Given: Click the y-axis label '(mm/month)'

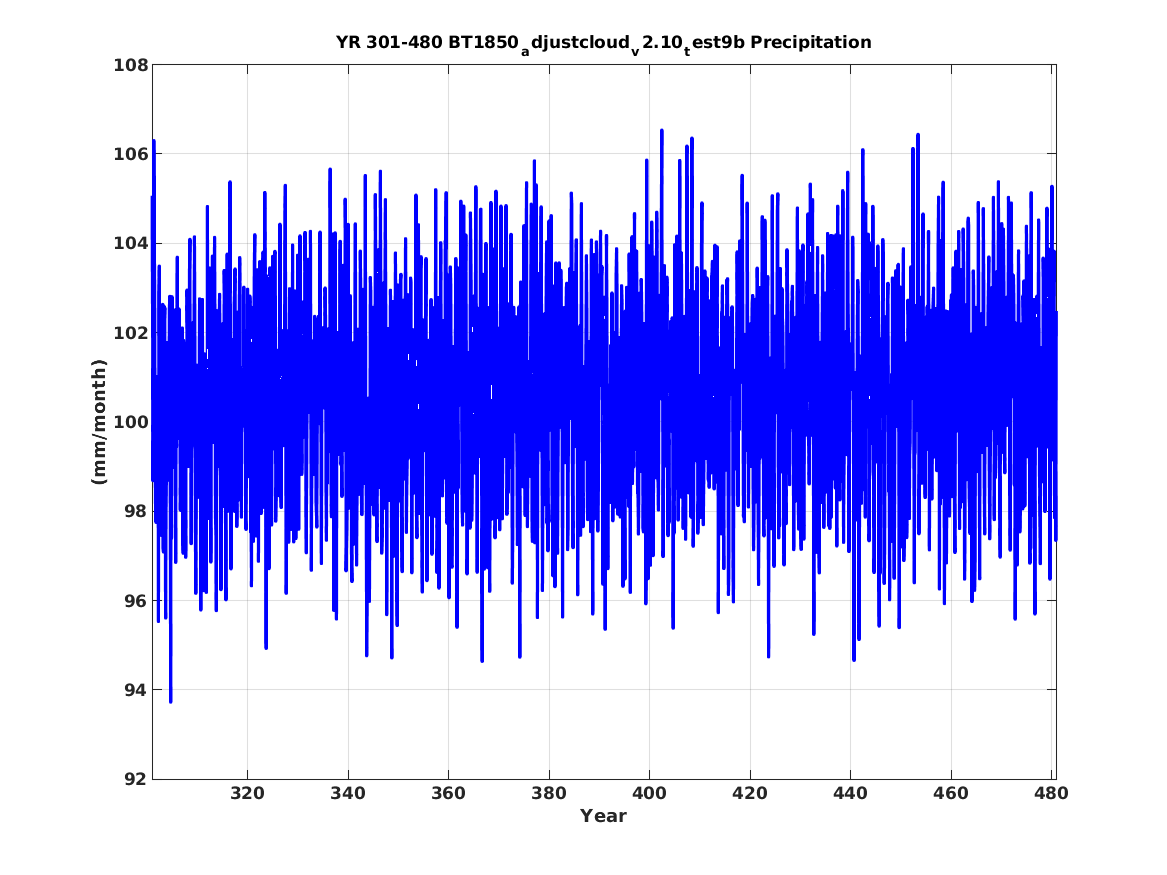Looking at the screenshot, I should click(x=99, y=422).
